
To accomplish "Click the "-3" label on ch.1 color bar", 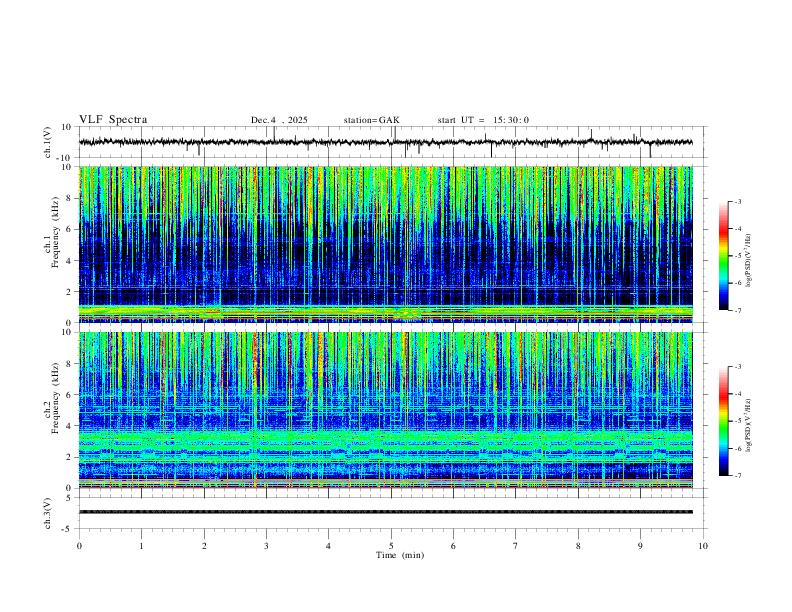I will pos(737,202).
